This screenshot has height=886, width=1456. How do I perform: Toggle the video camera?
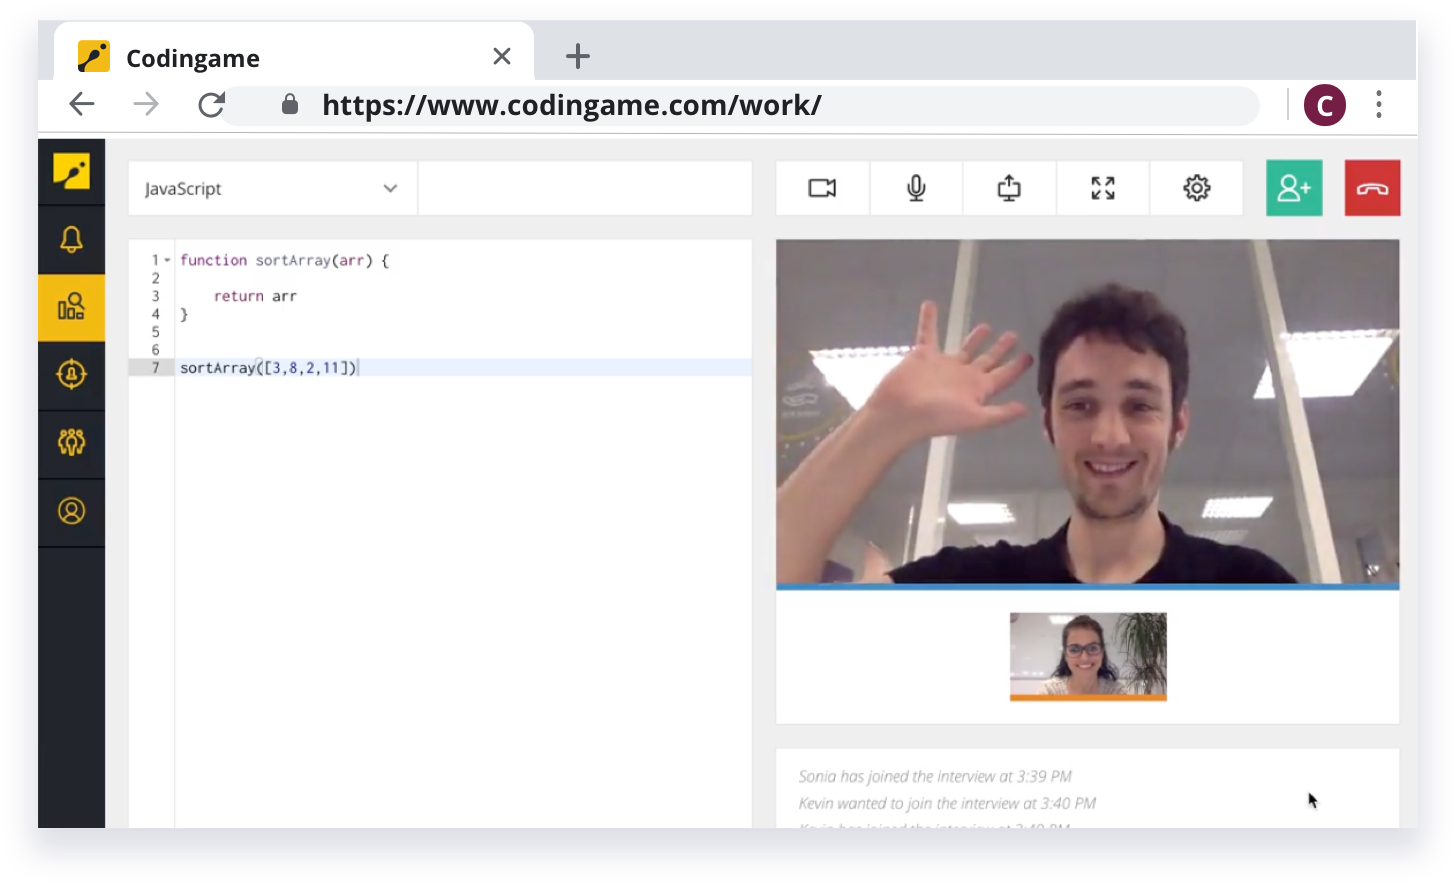tap(822, 188)
